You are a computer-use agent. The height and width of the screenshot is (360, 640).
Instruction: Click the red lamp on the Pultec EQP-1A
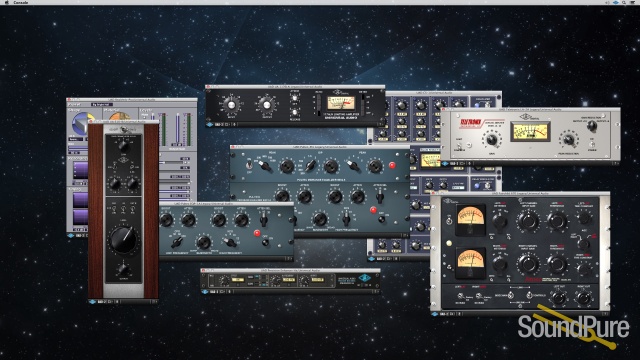pyautogui.click(x=257, y=233)
